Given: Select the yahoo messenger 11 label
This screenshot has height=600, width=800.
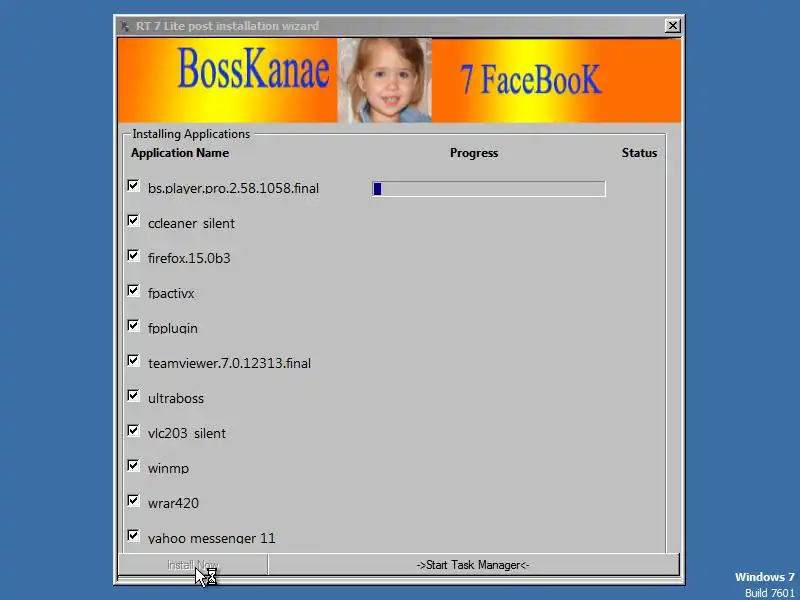Looking at the screenshot, I should pos(211,538).
